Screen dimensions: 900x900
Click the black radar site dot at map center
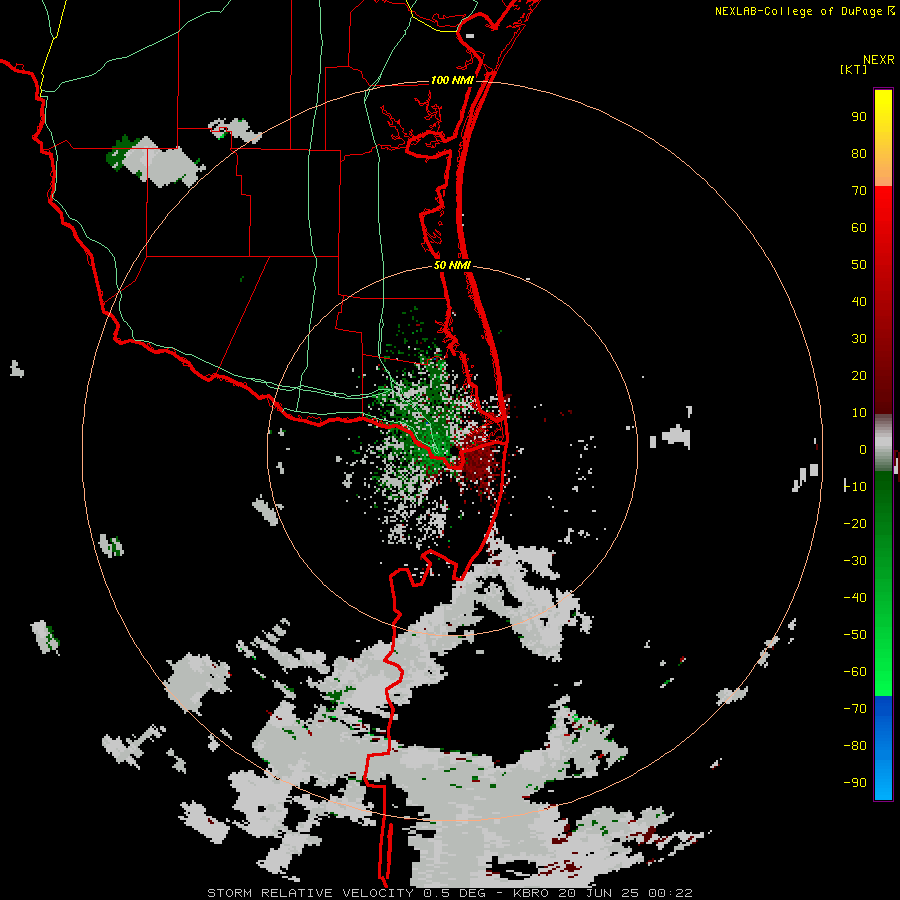454,452
